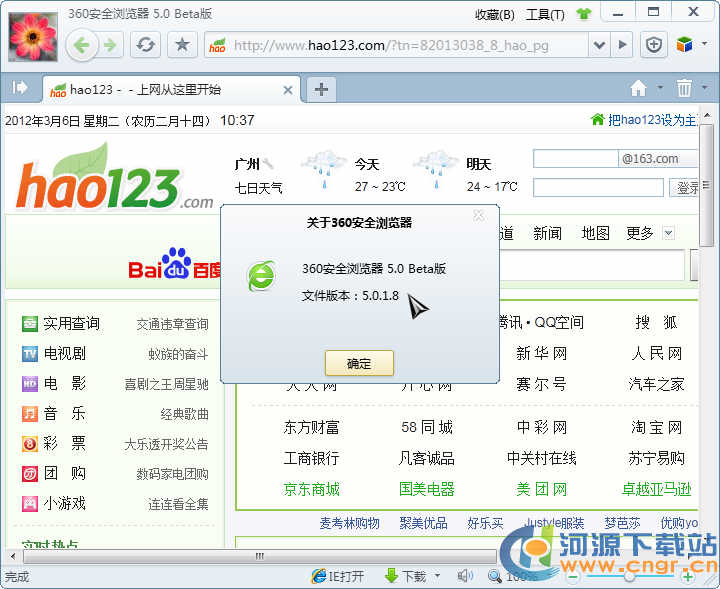
Task: Open the 新闻 search category tab
Action: [547, 233]
